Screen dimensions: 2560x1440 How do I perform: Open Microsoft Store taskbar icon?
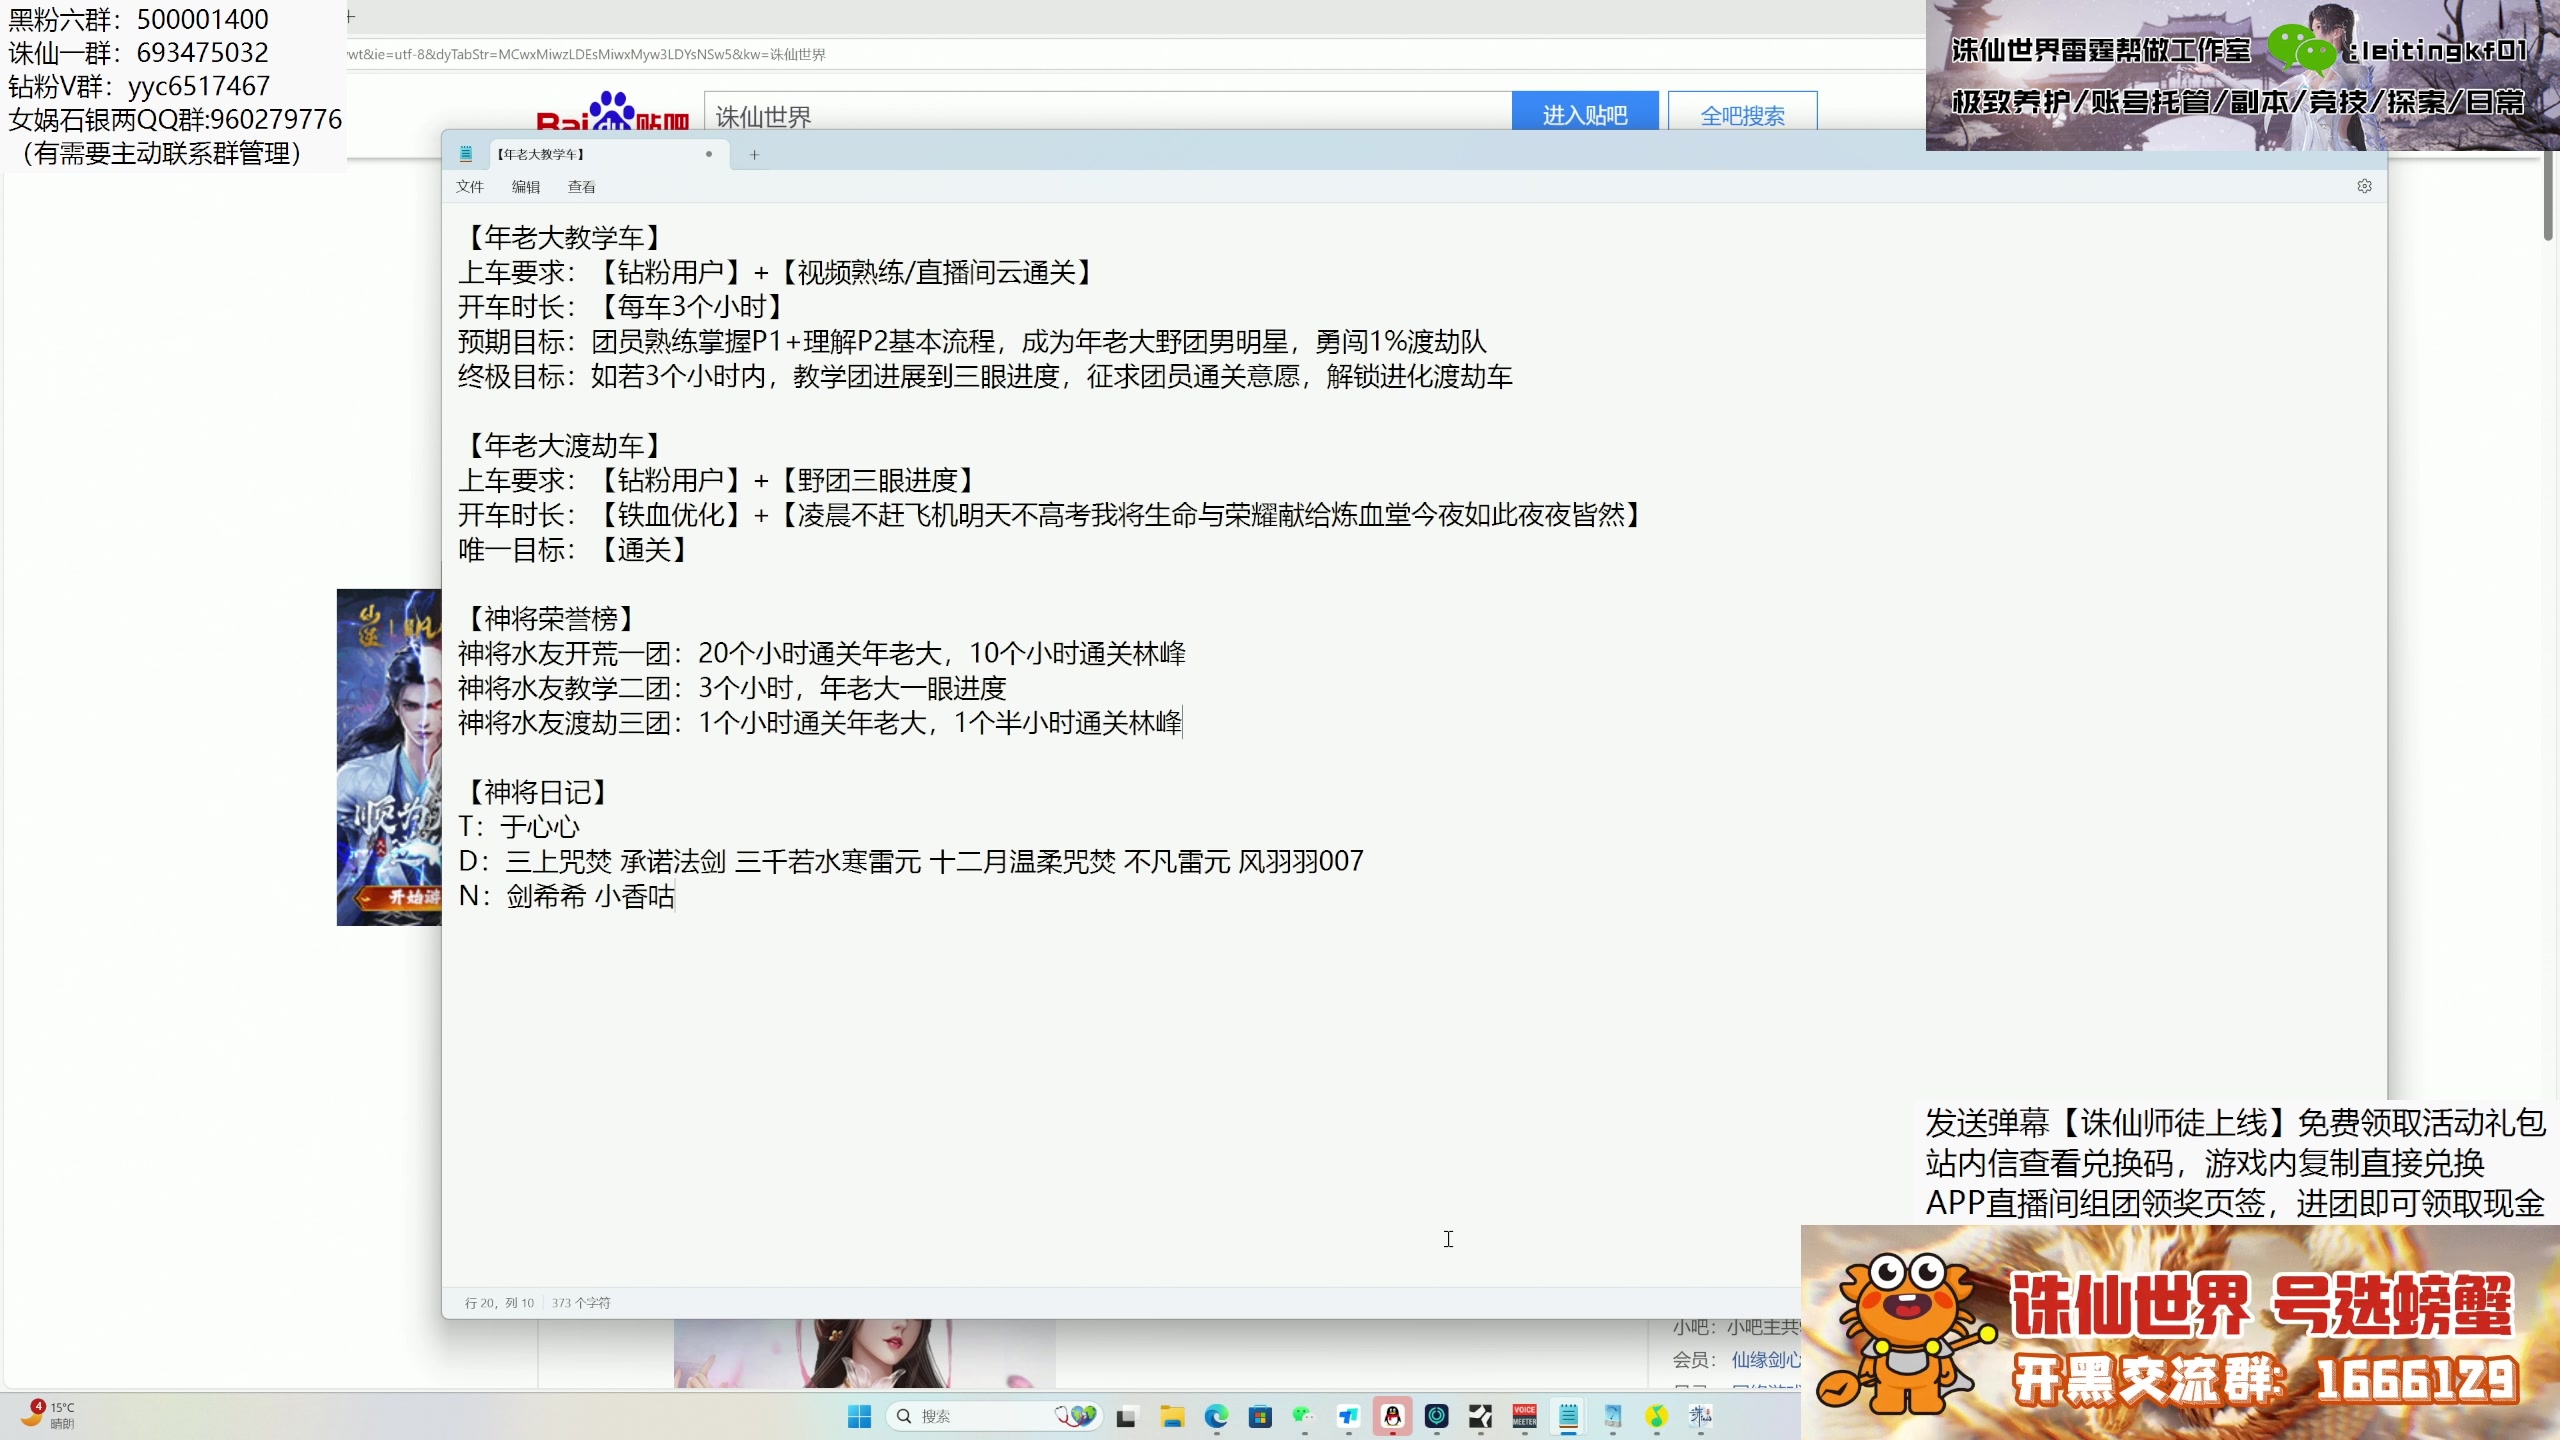point(1260,1416)
